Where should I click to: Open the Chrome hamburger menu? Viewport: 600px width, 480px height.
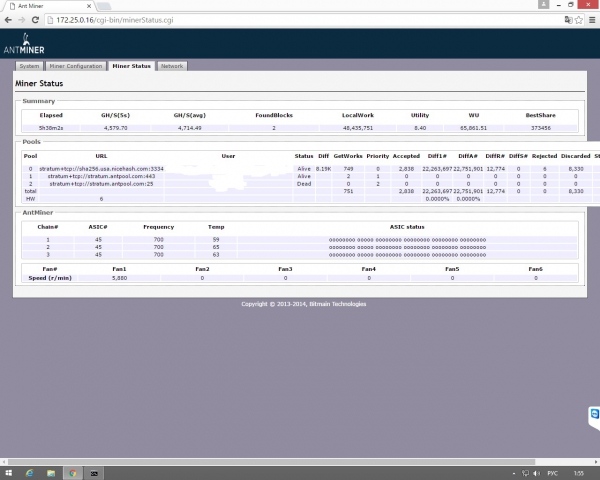592,20
